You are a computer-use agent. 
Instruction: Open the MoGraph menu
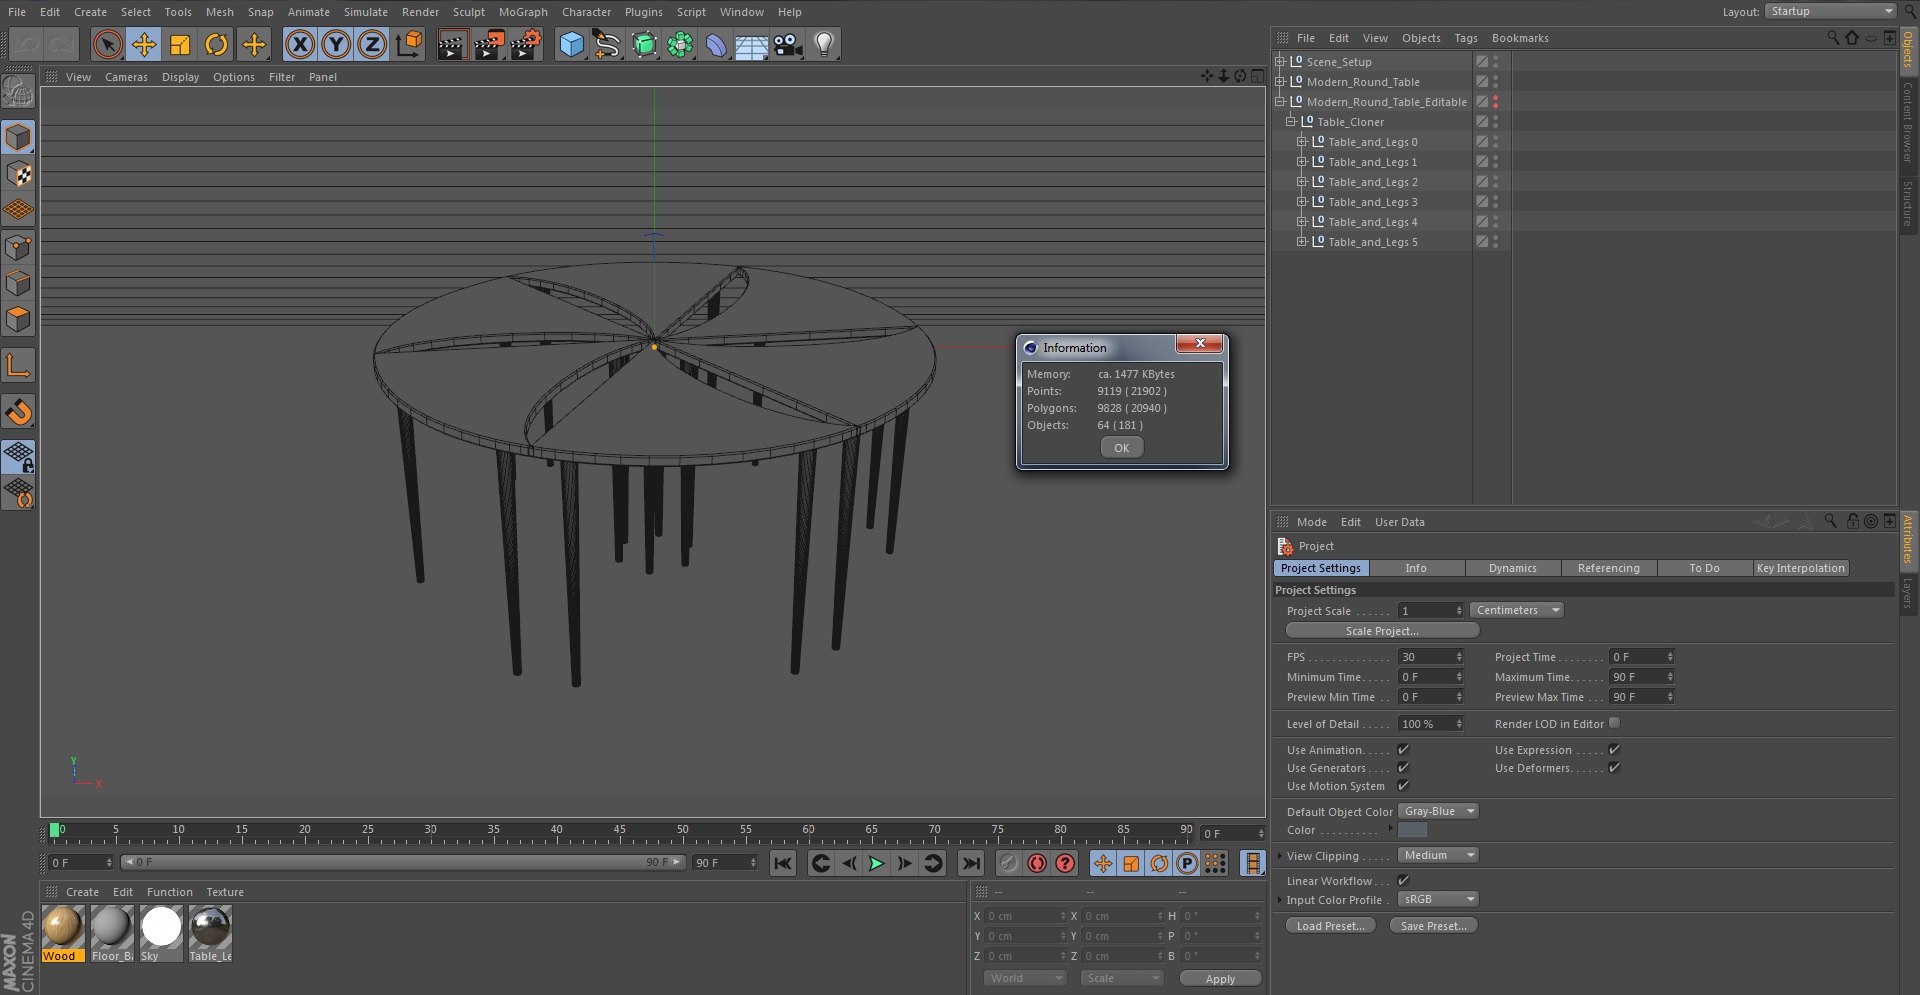point(523,12)
